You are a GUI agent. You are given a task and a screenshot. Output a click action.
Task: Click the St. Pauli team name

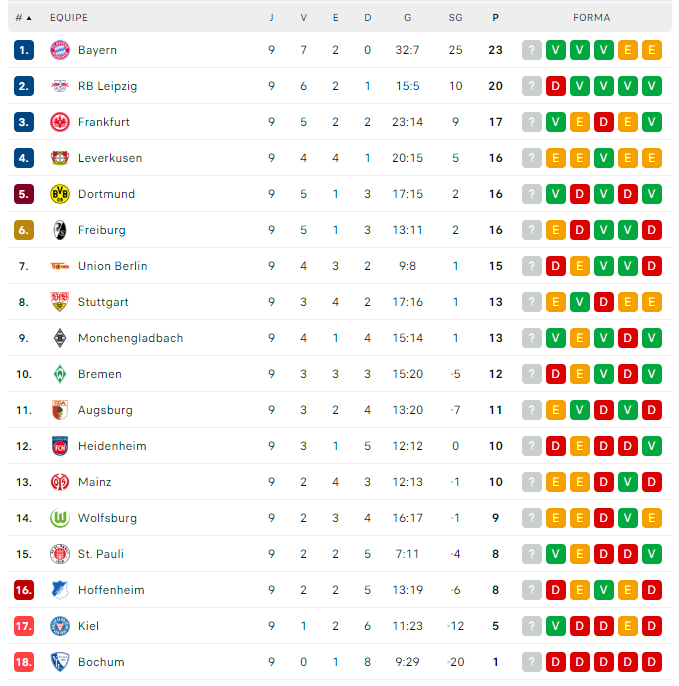(101, 554)
